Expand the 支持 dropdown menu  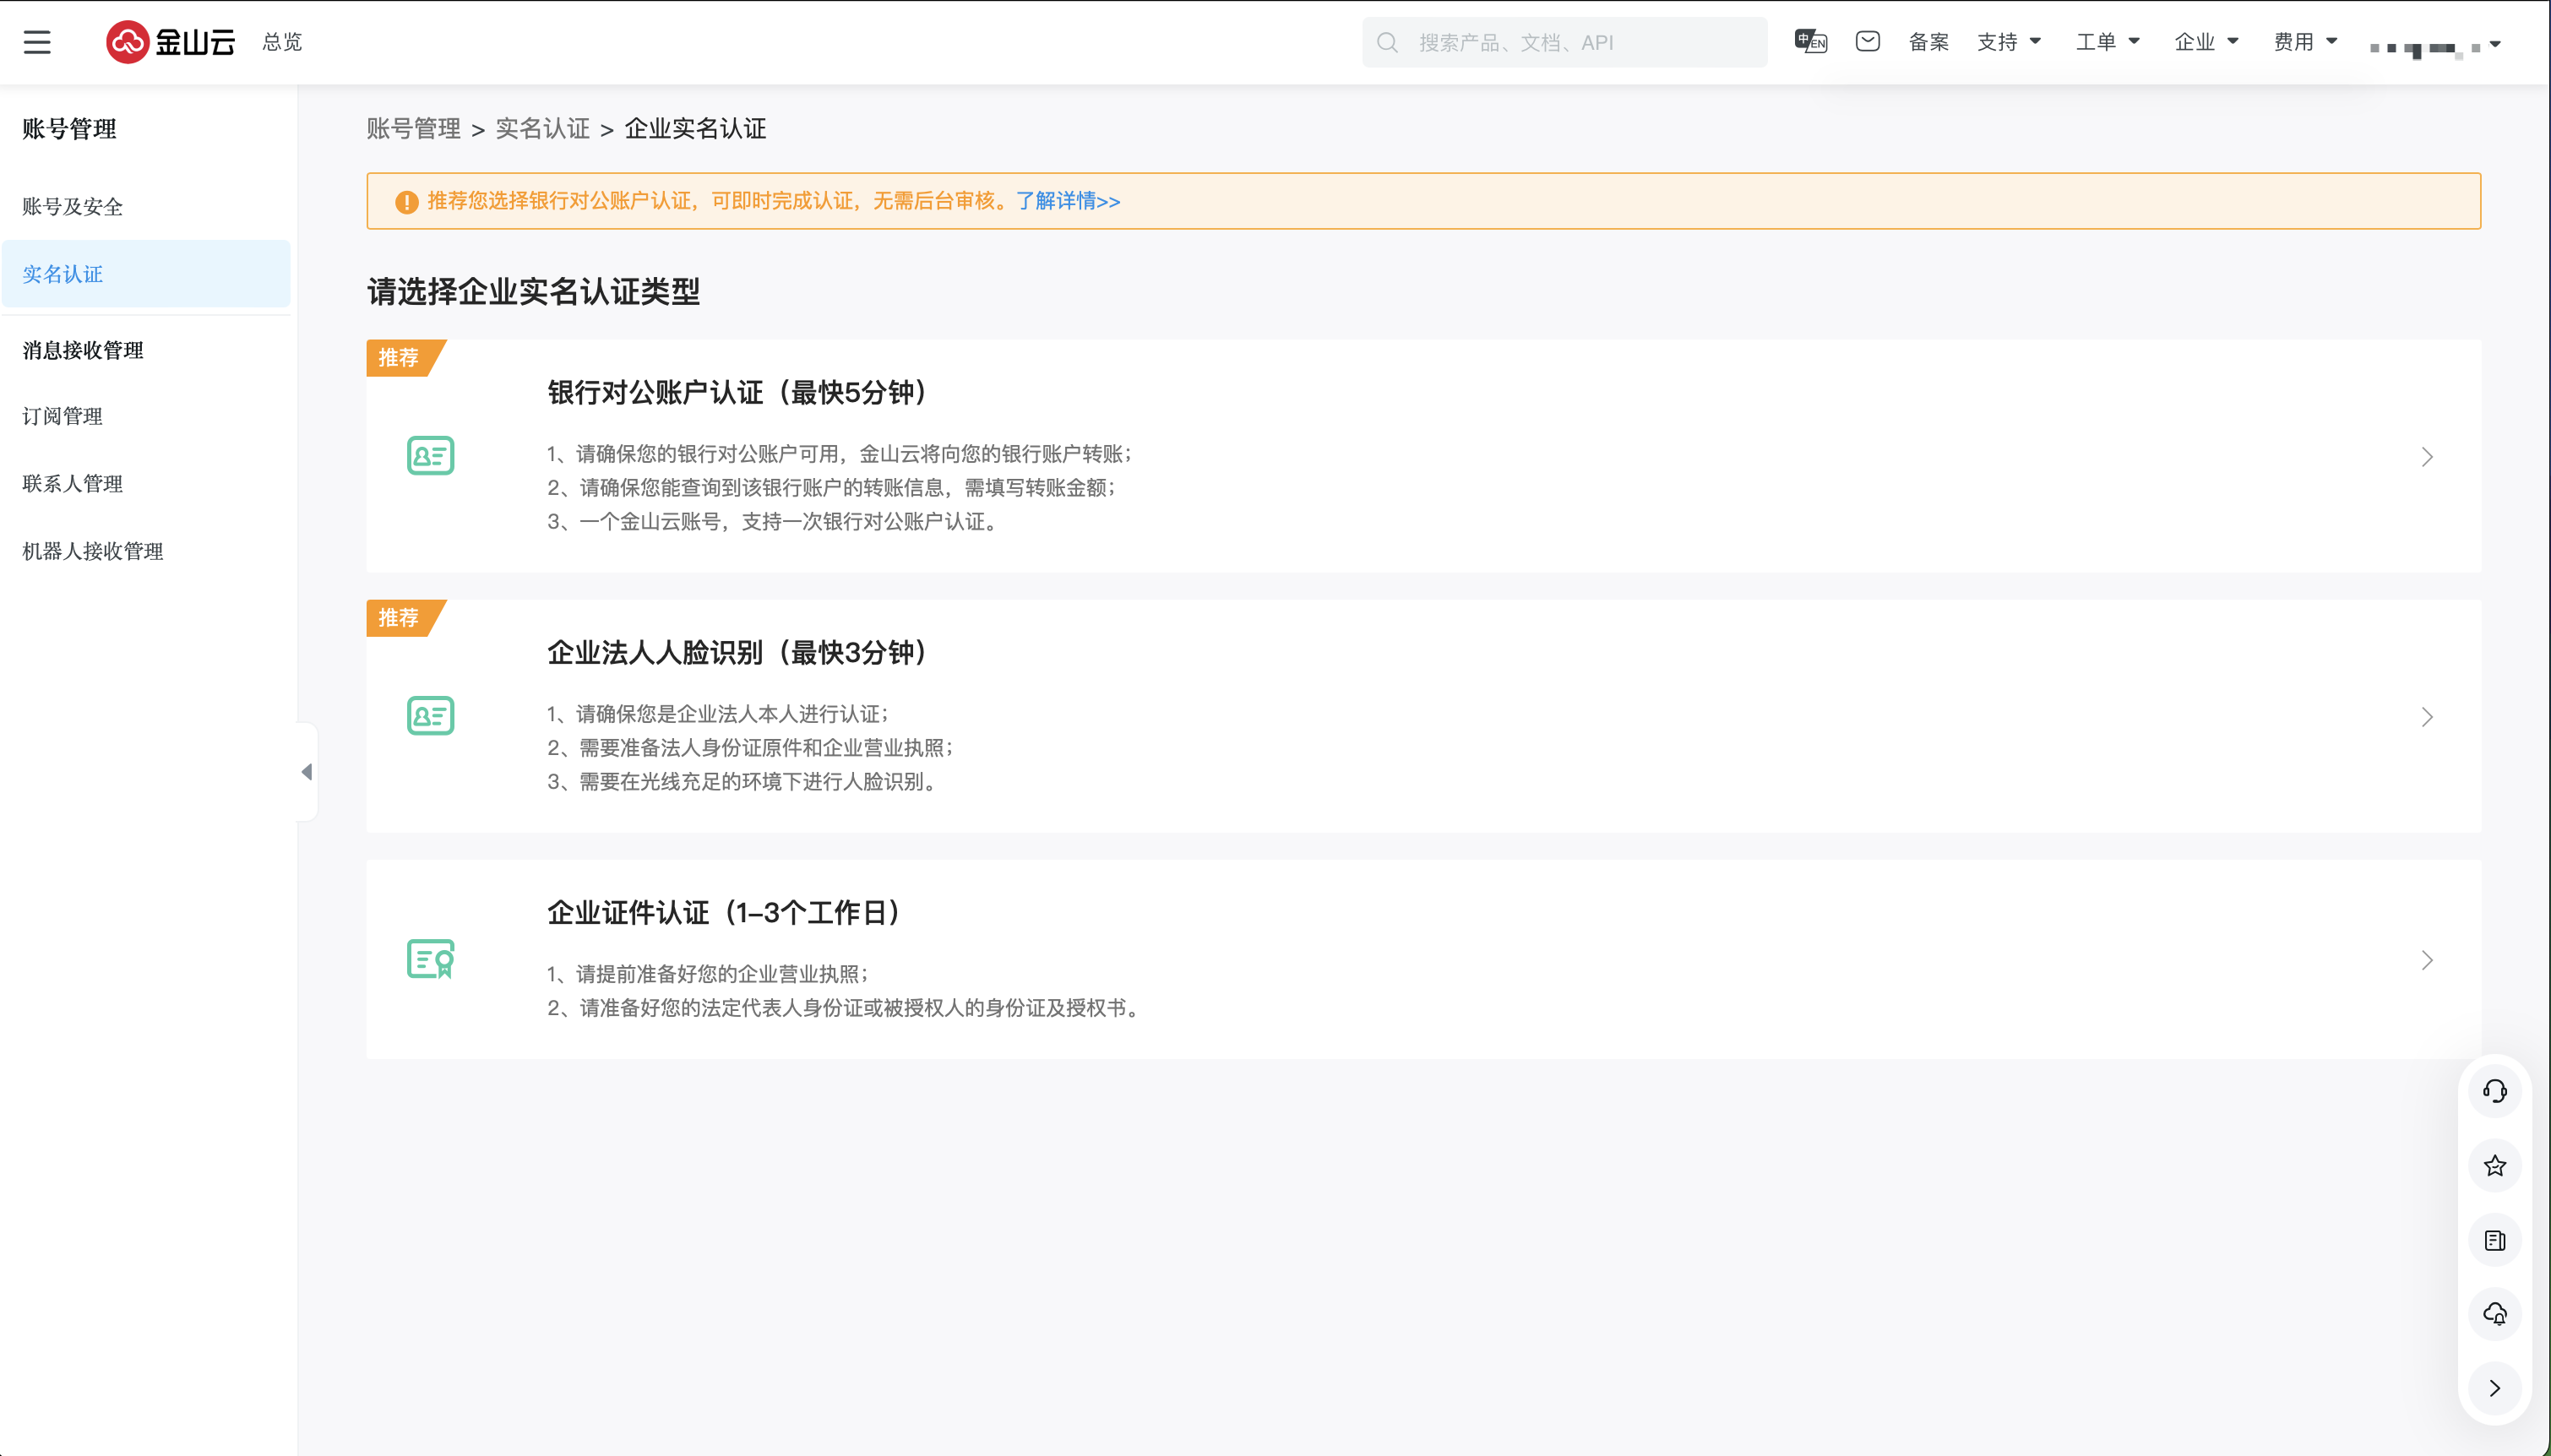2008,42
